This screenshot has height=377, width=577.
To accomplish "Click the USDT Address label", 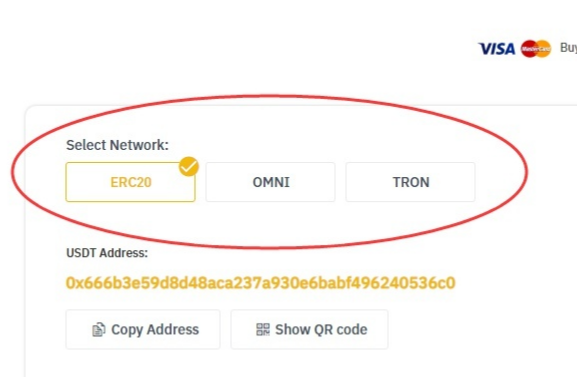I will tap(107, 253).
